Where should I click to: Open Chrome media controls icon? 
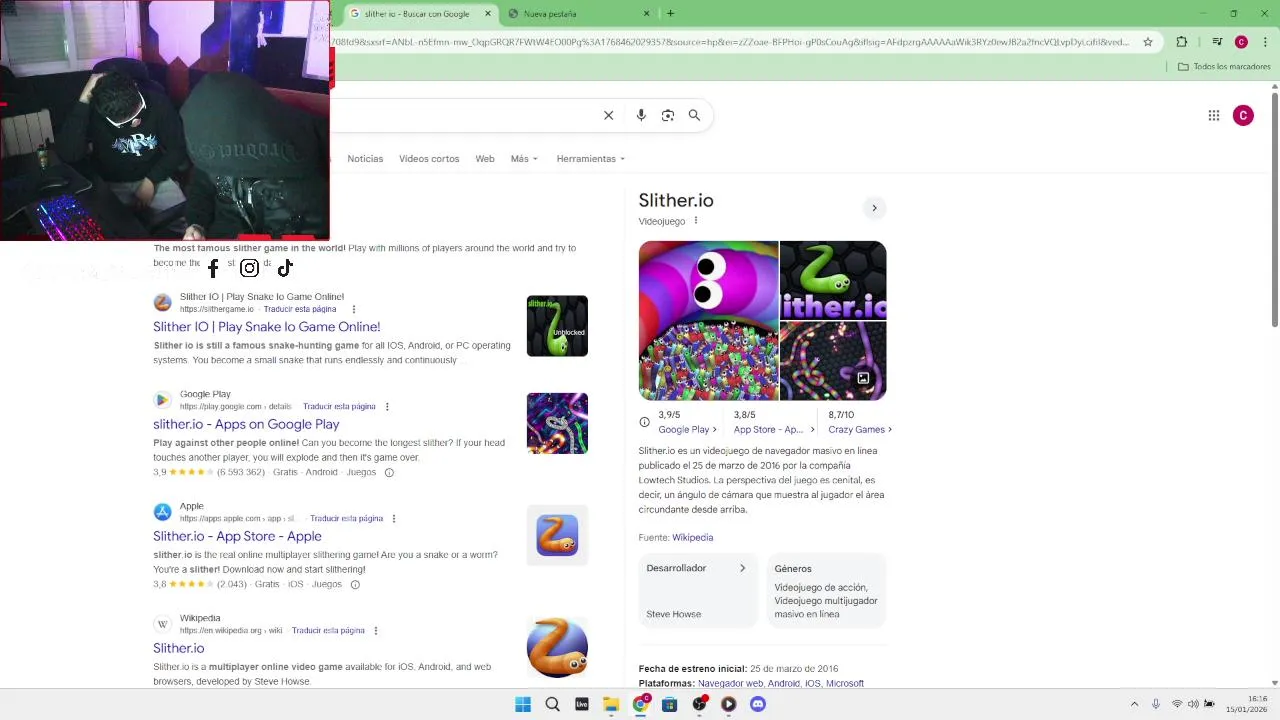click(1217, 42)
